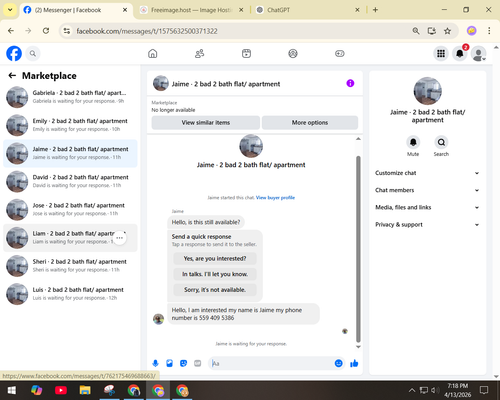500x400 pixels.
Task: Send a thumbs-up like
Action: point(354,363)
